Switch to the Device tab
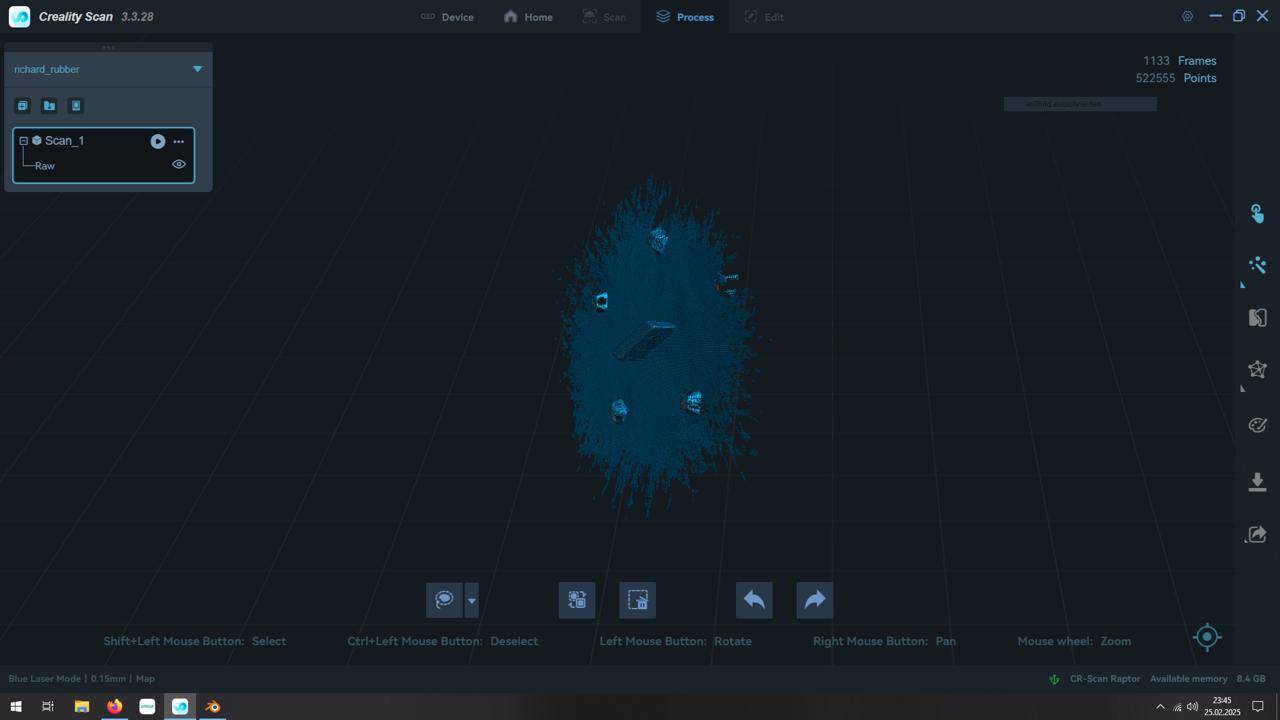The image size is (1280, 720). 447,17
